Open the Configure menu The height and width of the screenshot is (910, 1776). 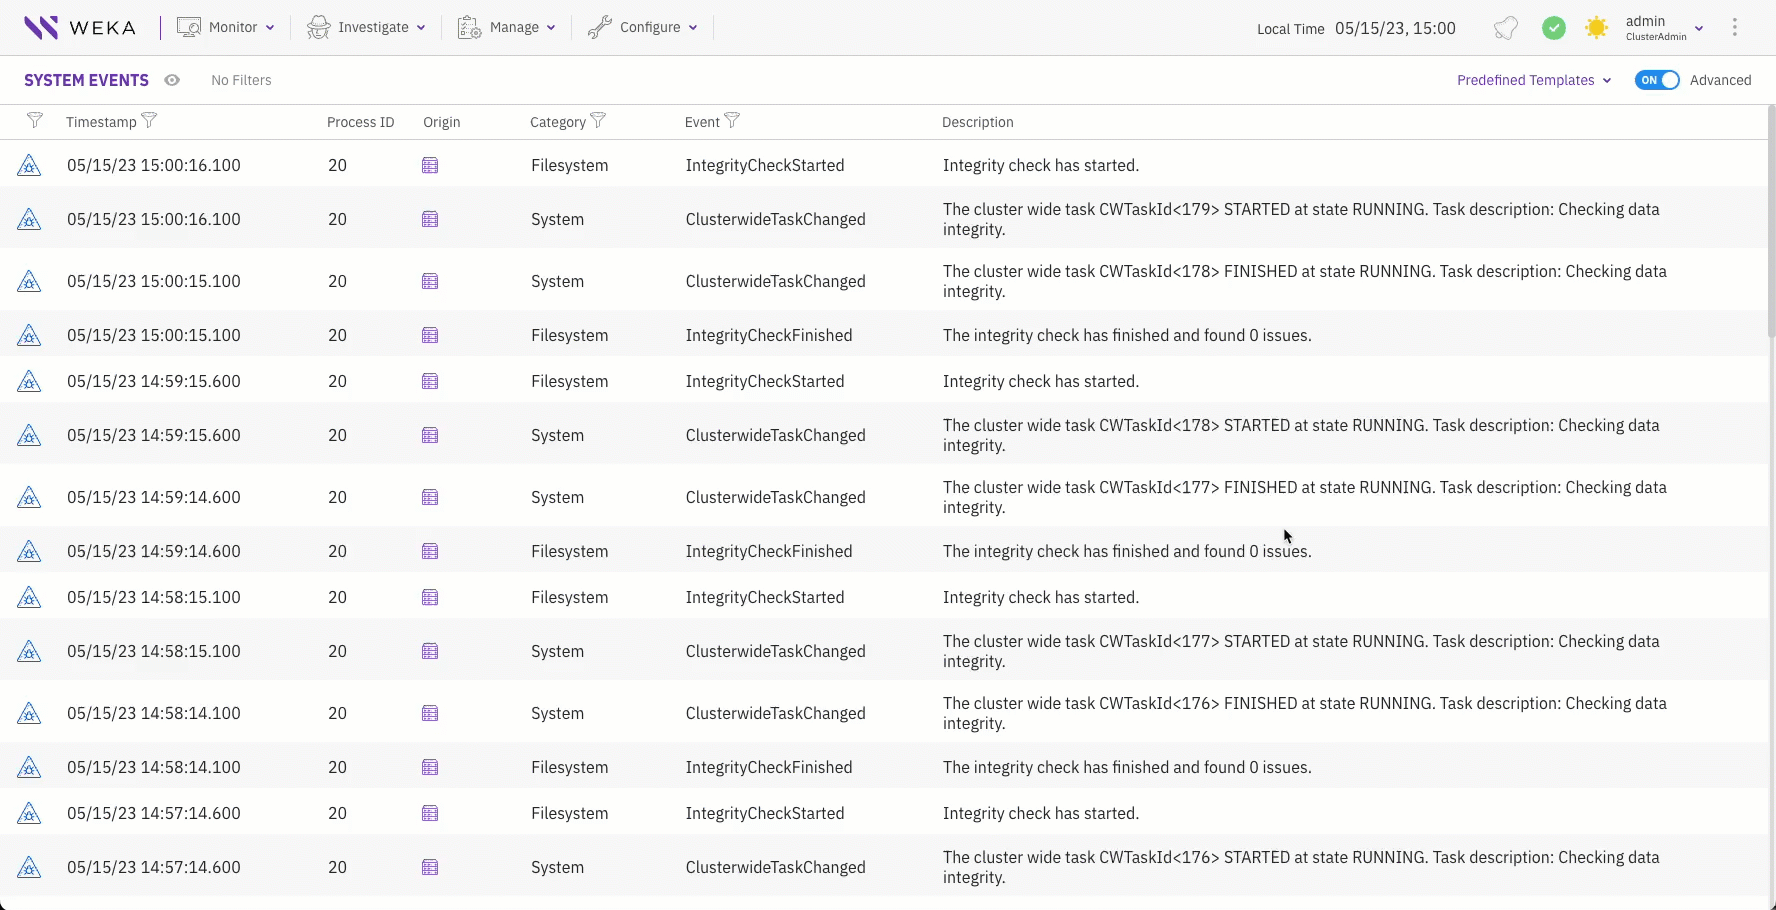tap(642, 28)
